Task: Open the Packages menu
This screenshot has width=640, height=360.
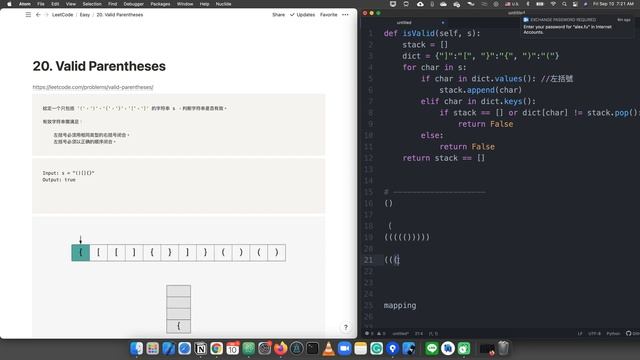Action: [x=160, y=4]
